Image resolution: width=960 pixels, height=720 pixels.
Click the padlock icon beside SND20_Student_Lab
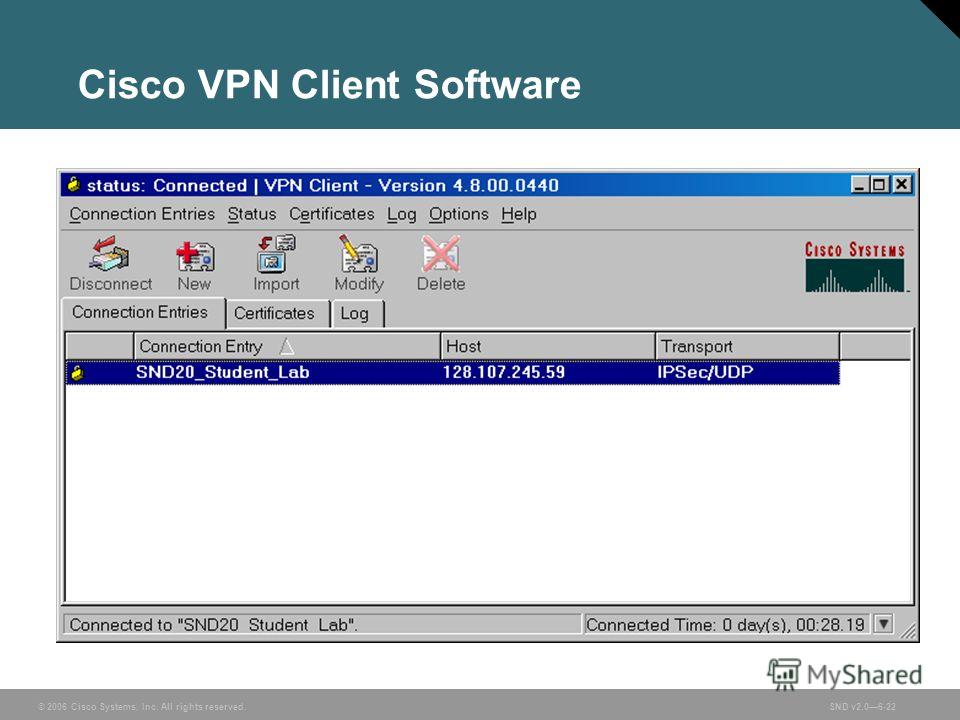(x=77, y=373)
